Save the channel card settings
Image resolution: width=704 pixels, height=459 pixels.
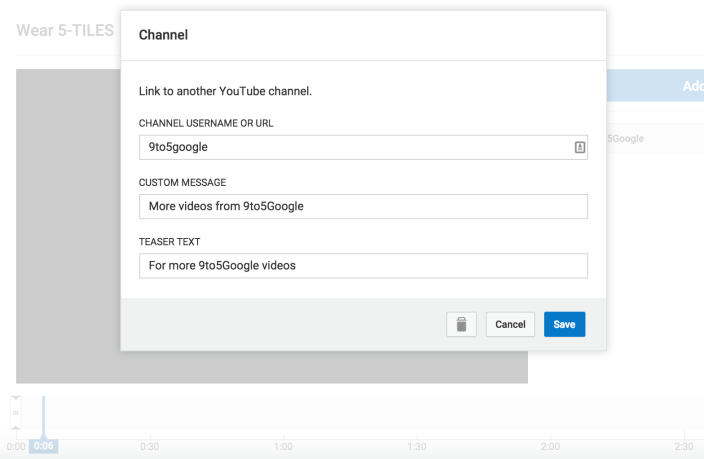click(564, 324)
